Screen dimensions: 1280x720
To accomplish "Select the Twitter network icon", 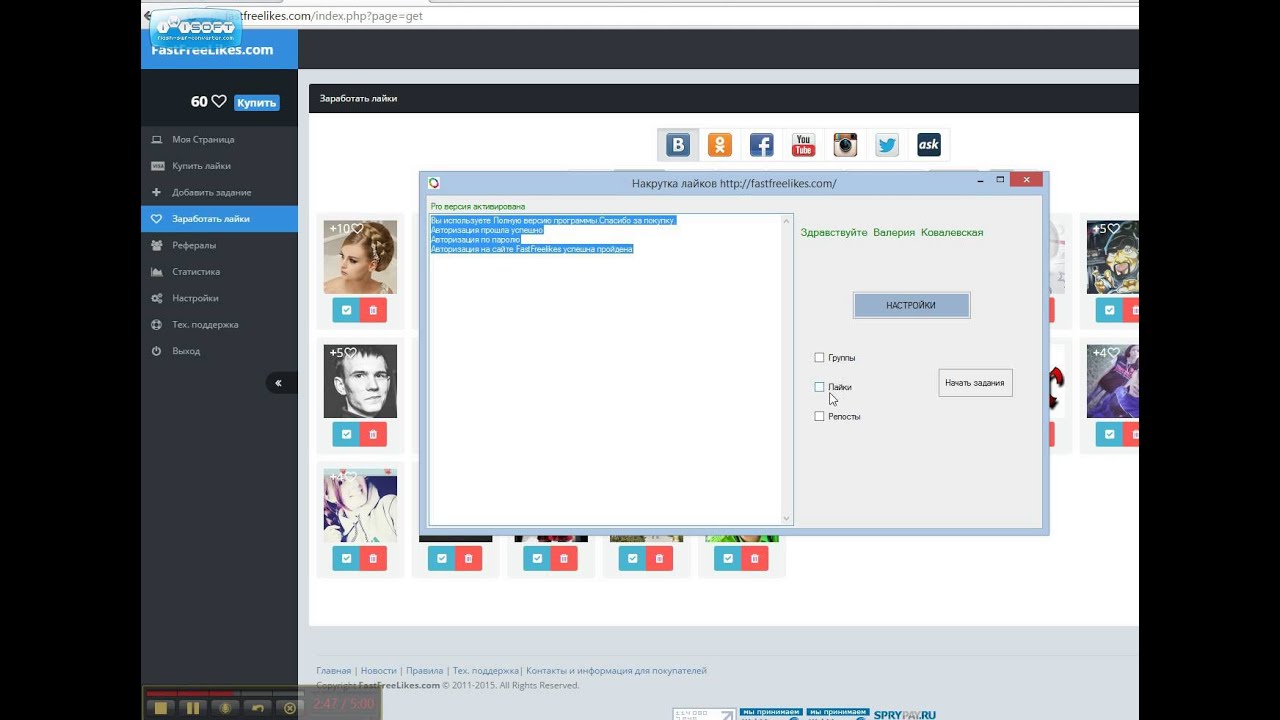I will point(887,145).
